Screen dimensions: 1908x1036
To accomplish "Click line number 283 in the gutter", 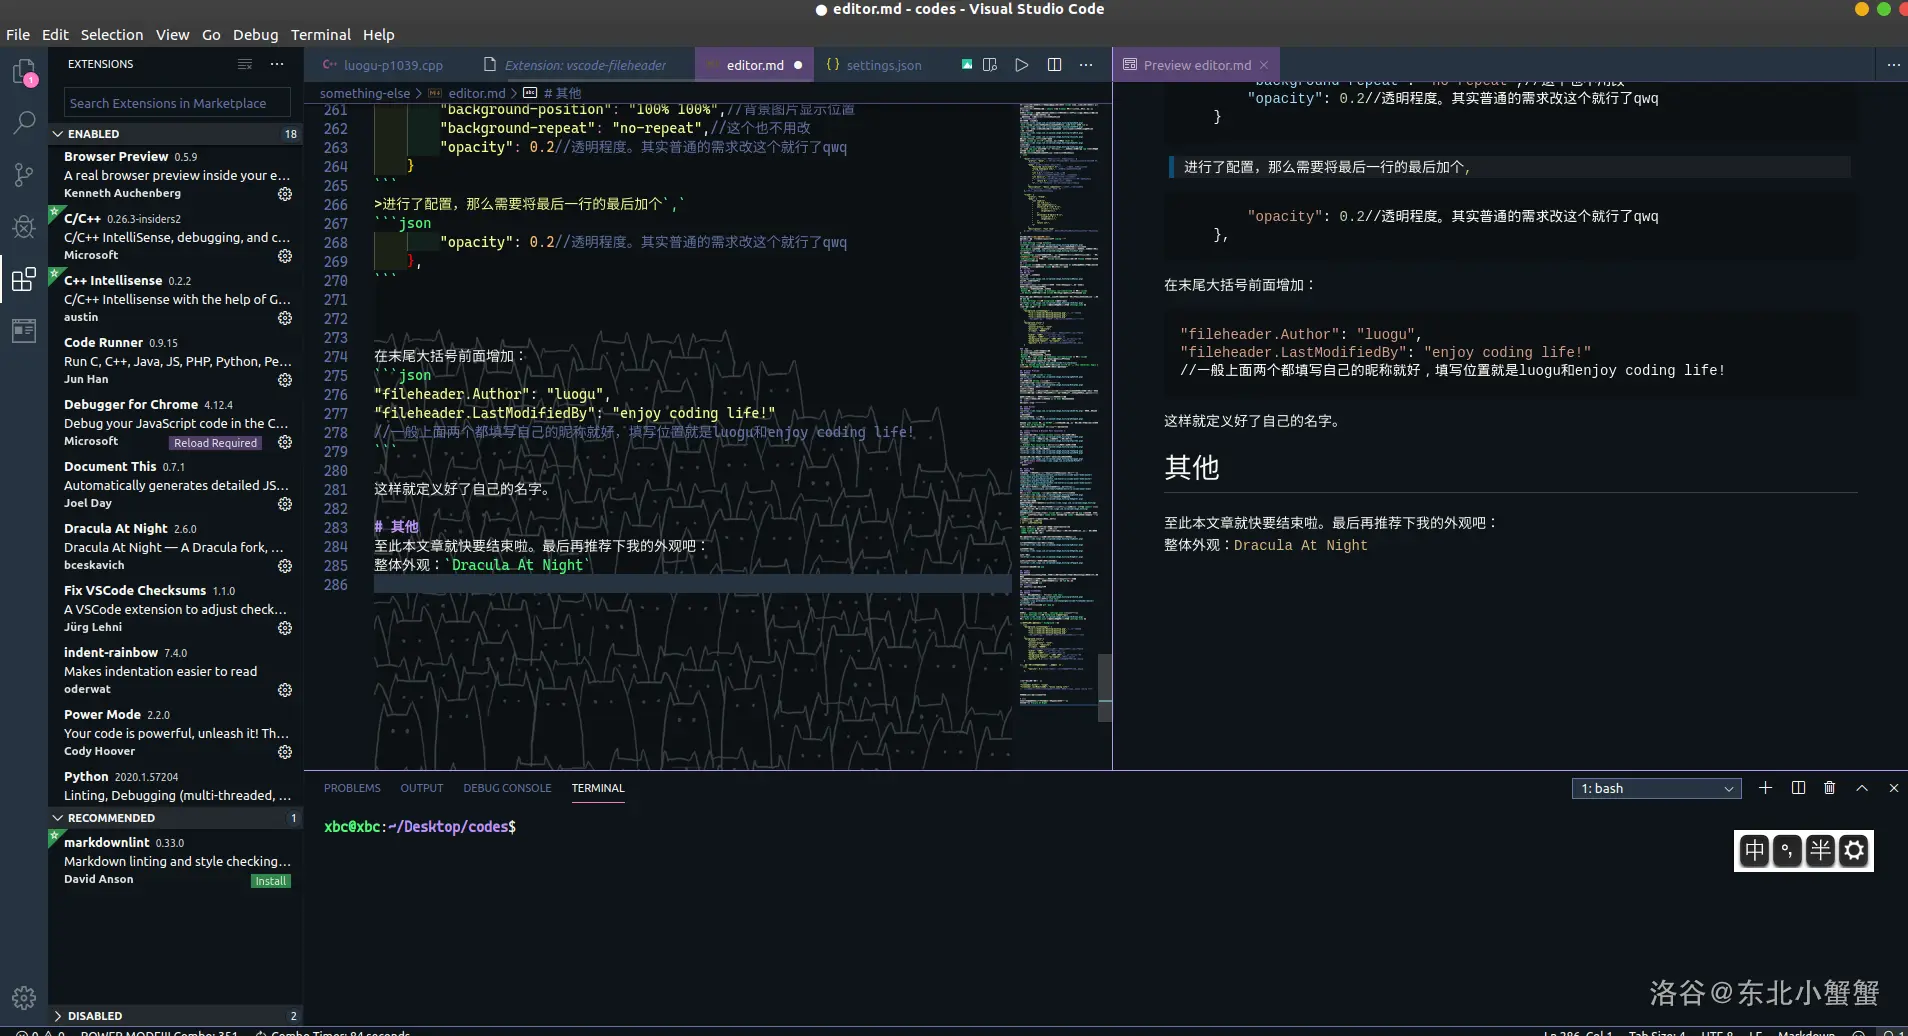I will 336,527.
